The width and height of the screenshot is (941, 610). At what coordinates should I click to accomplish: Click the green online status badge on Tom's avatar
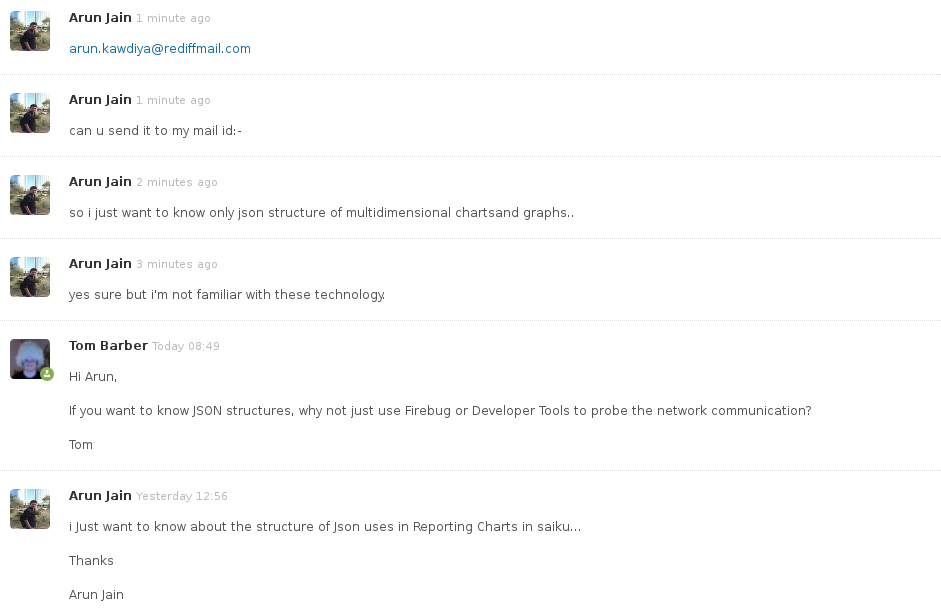[47, 374]
